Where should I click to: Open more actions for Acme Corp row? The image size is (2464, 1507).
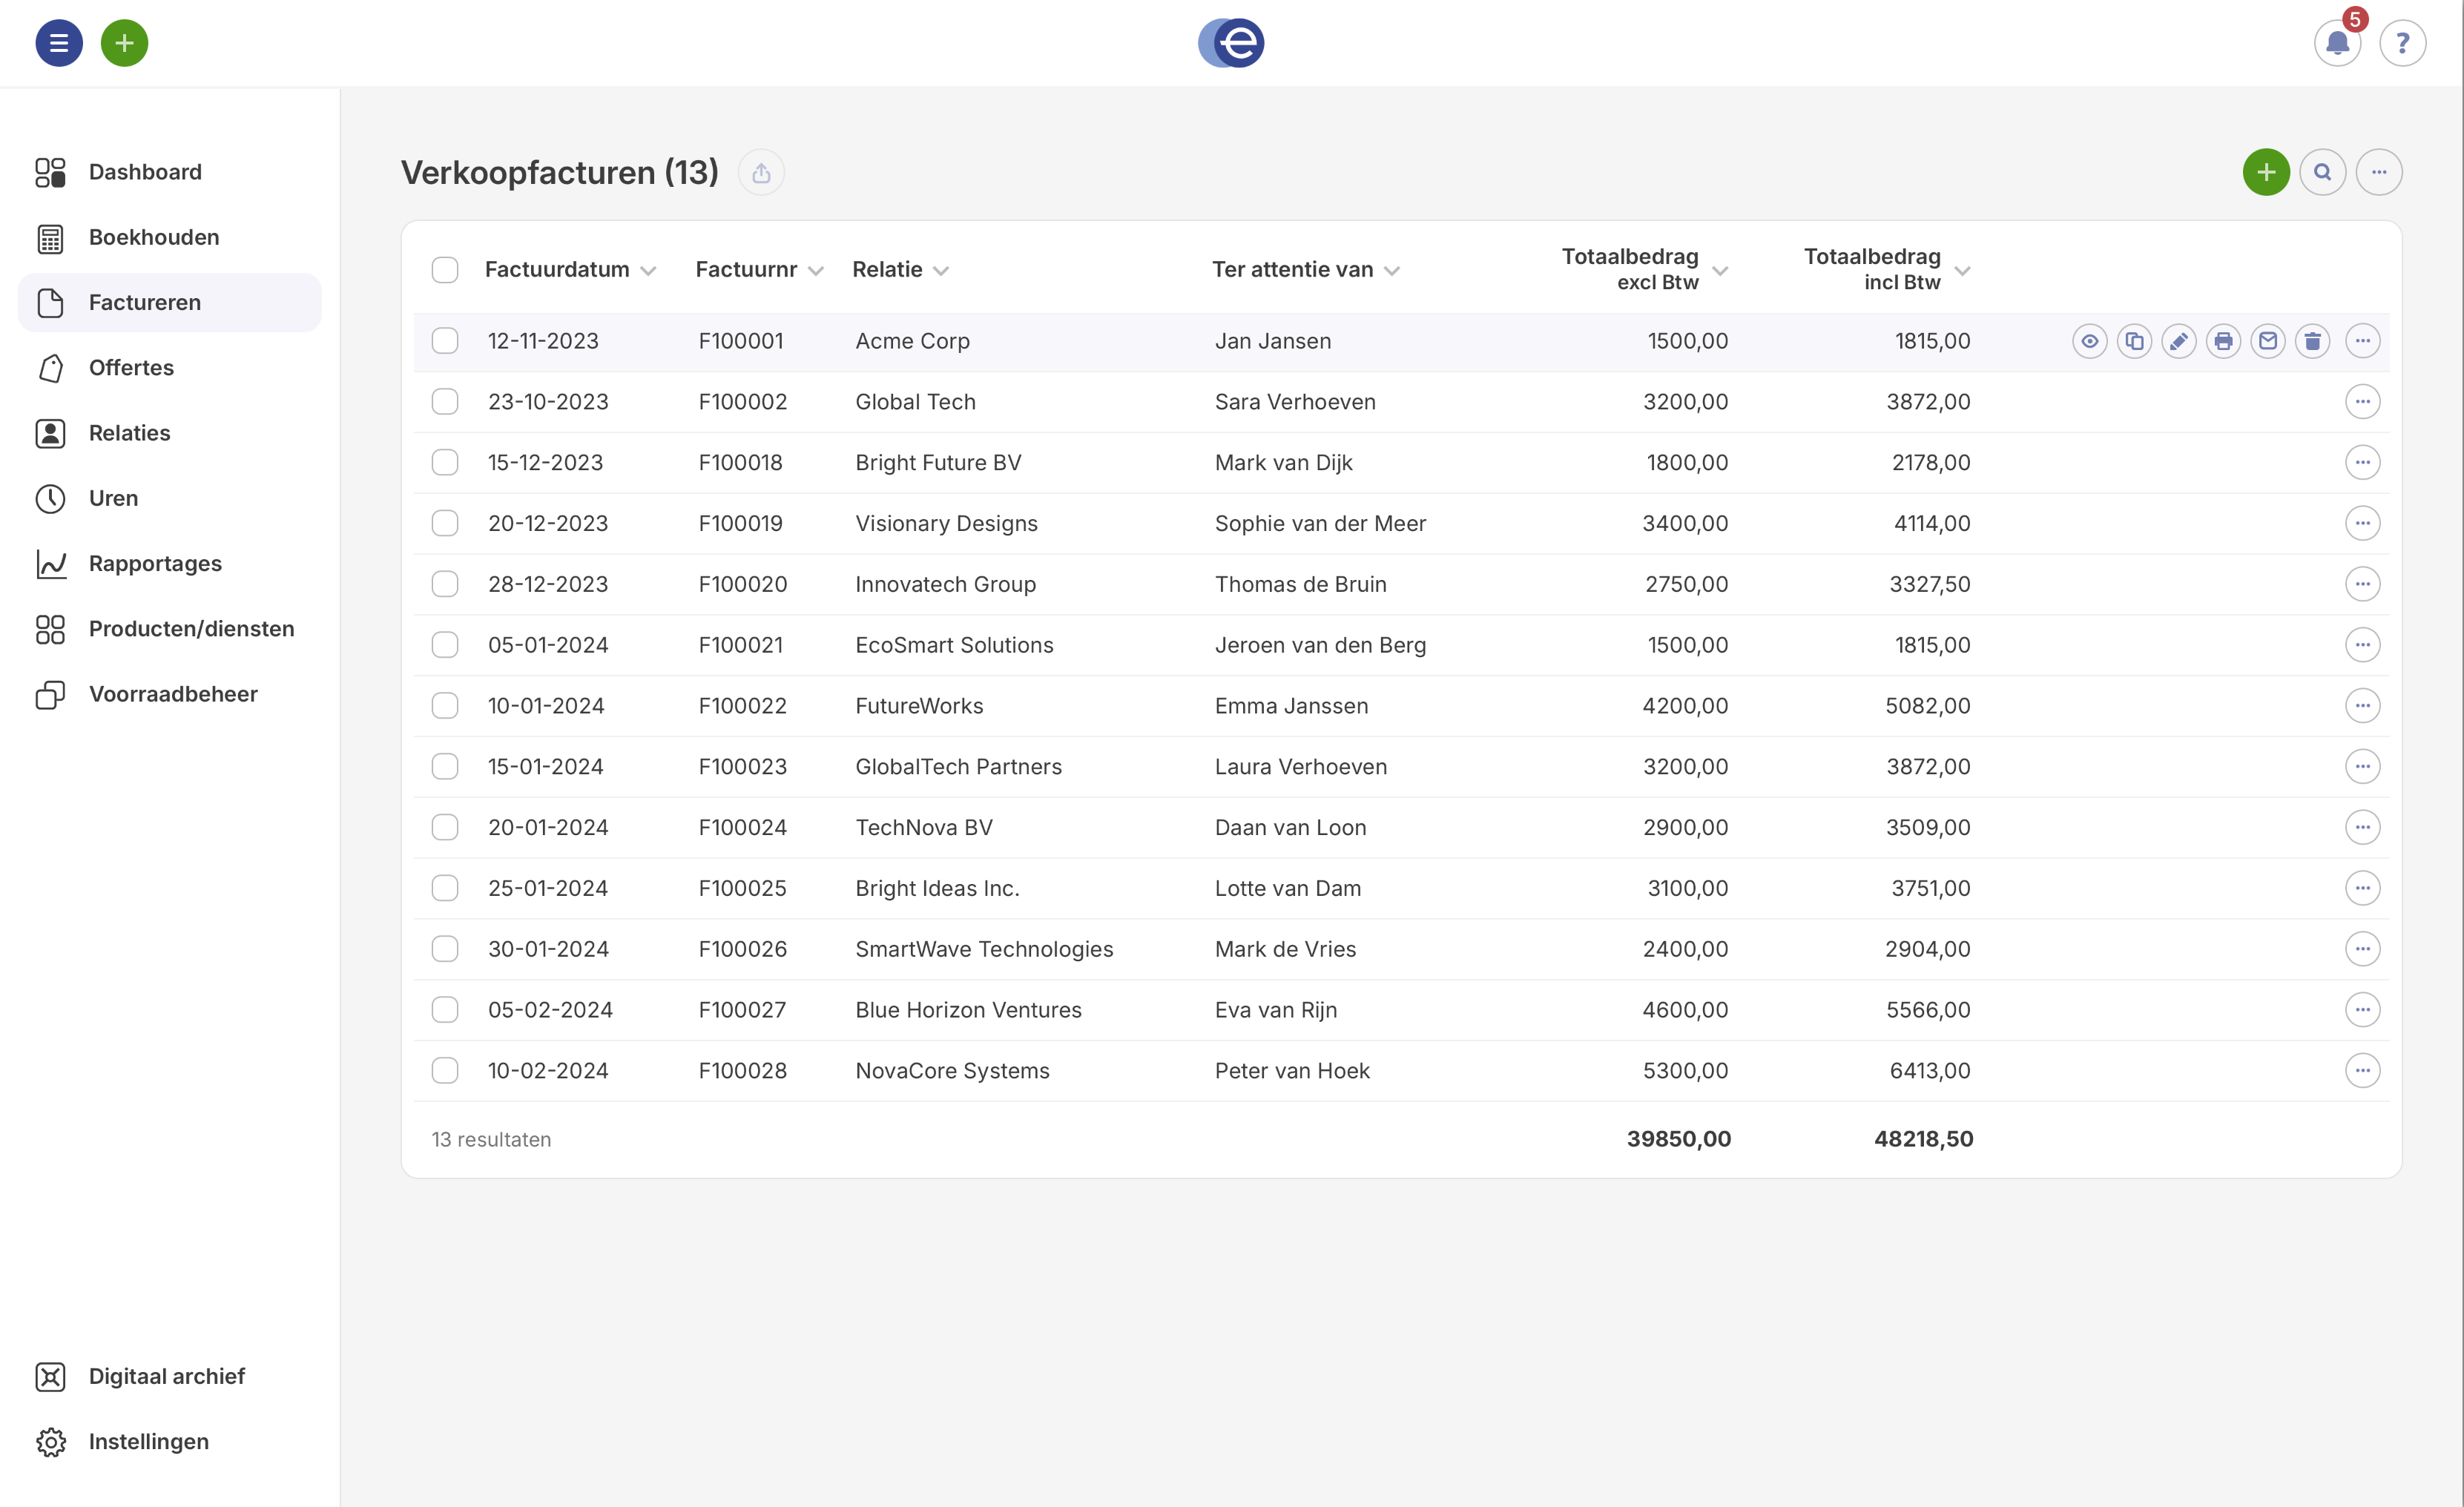coord(2362,341)
